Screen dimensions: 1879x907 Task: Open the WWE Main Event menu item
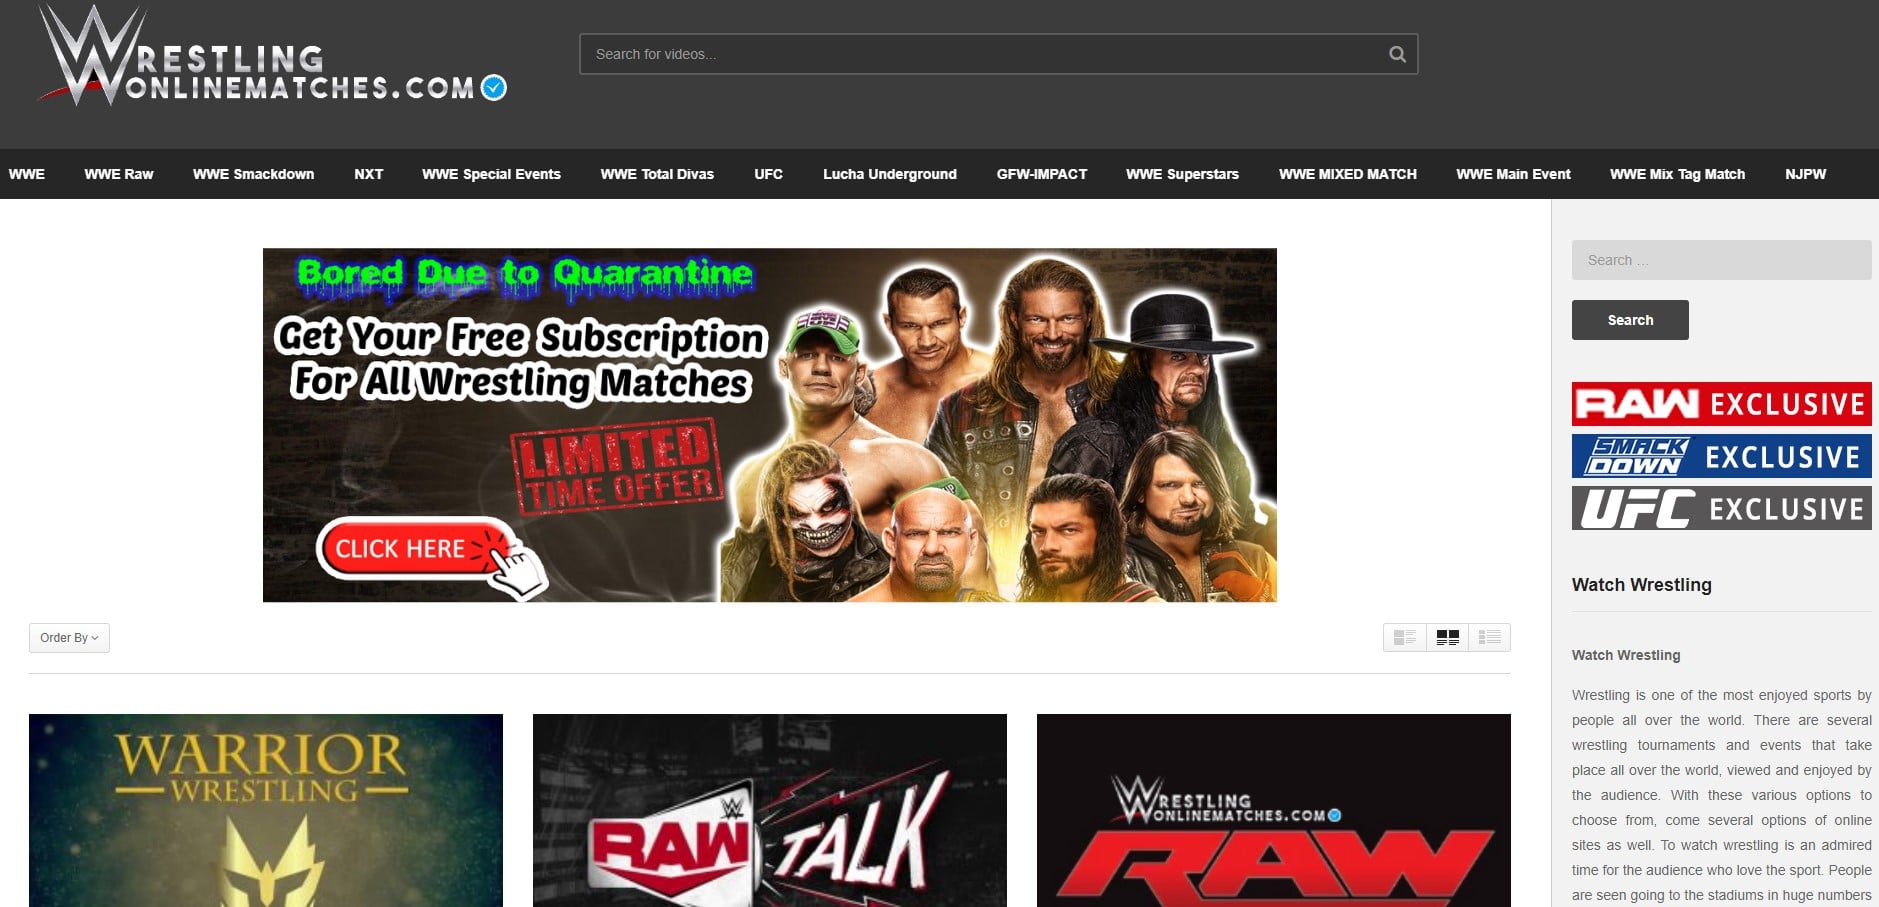[1513, 174]
